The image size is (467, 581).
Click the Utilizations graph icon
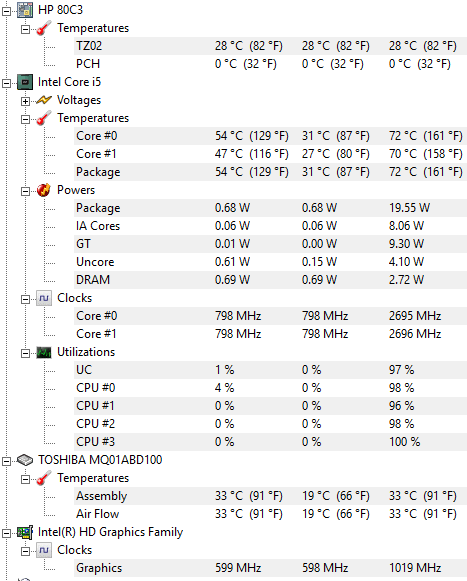pyautogui.click(x=44, y=352)
